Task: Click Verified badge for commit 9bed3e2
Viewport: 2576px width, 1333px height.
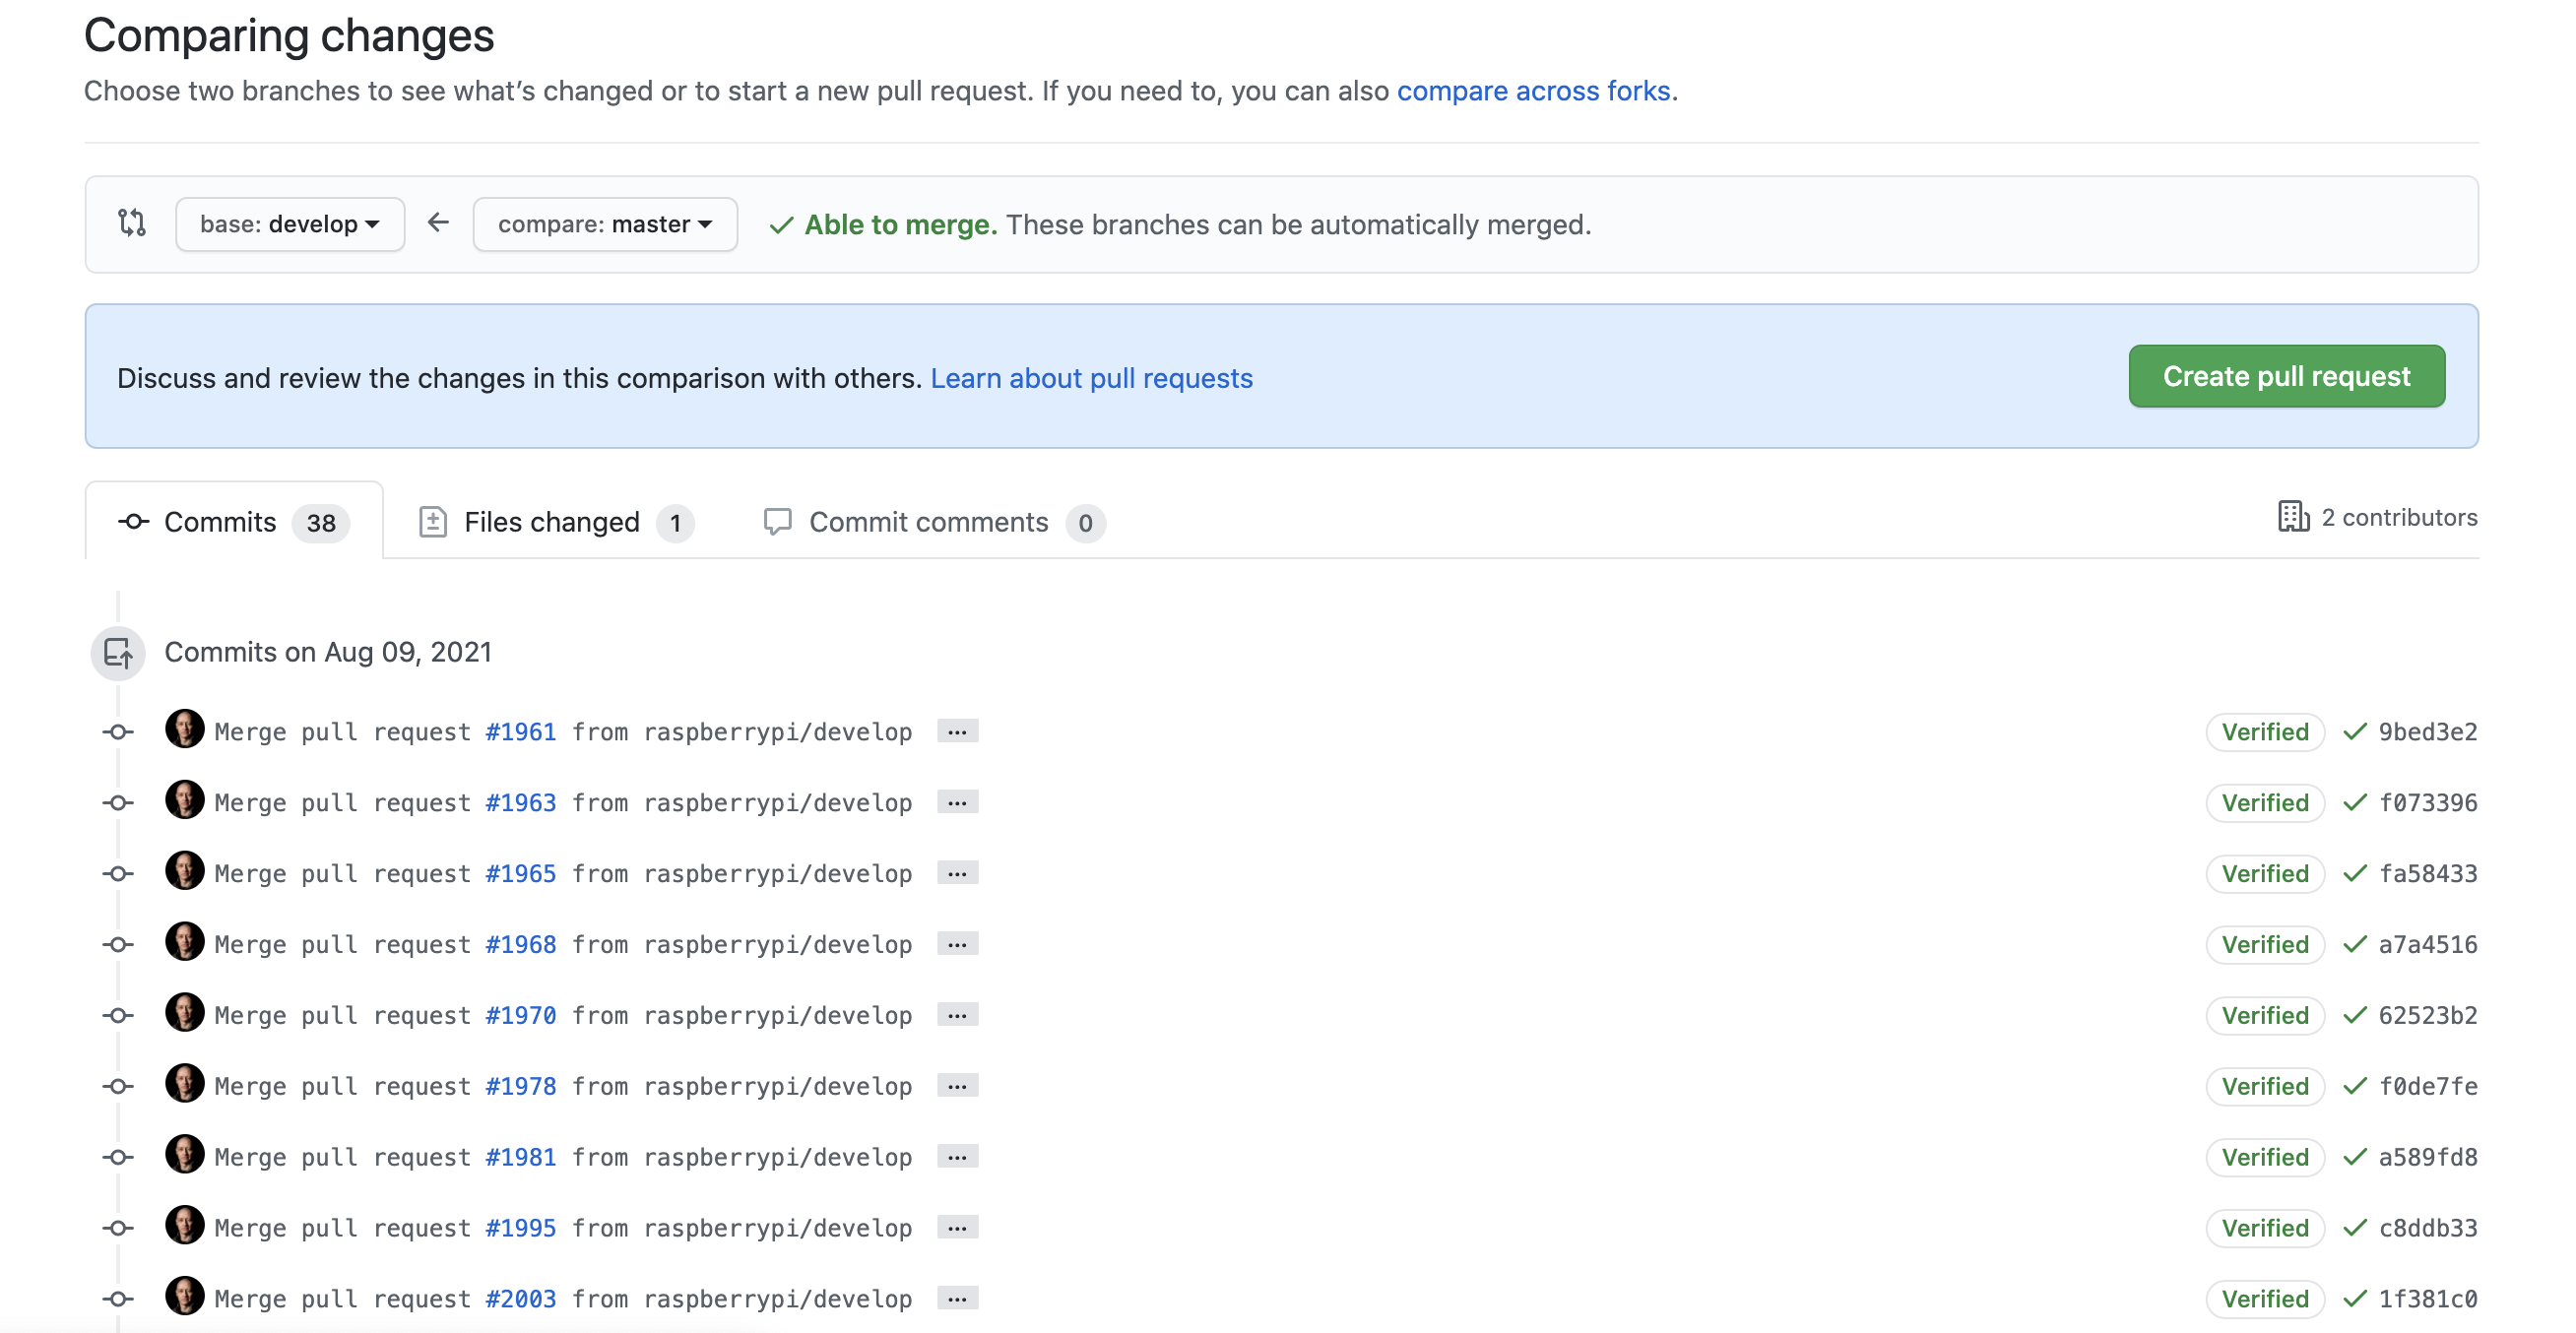Action: coord(2265,732)
